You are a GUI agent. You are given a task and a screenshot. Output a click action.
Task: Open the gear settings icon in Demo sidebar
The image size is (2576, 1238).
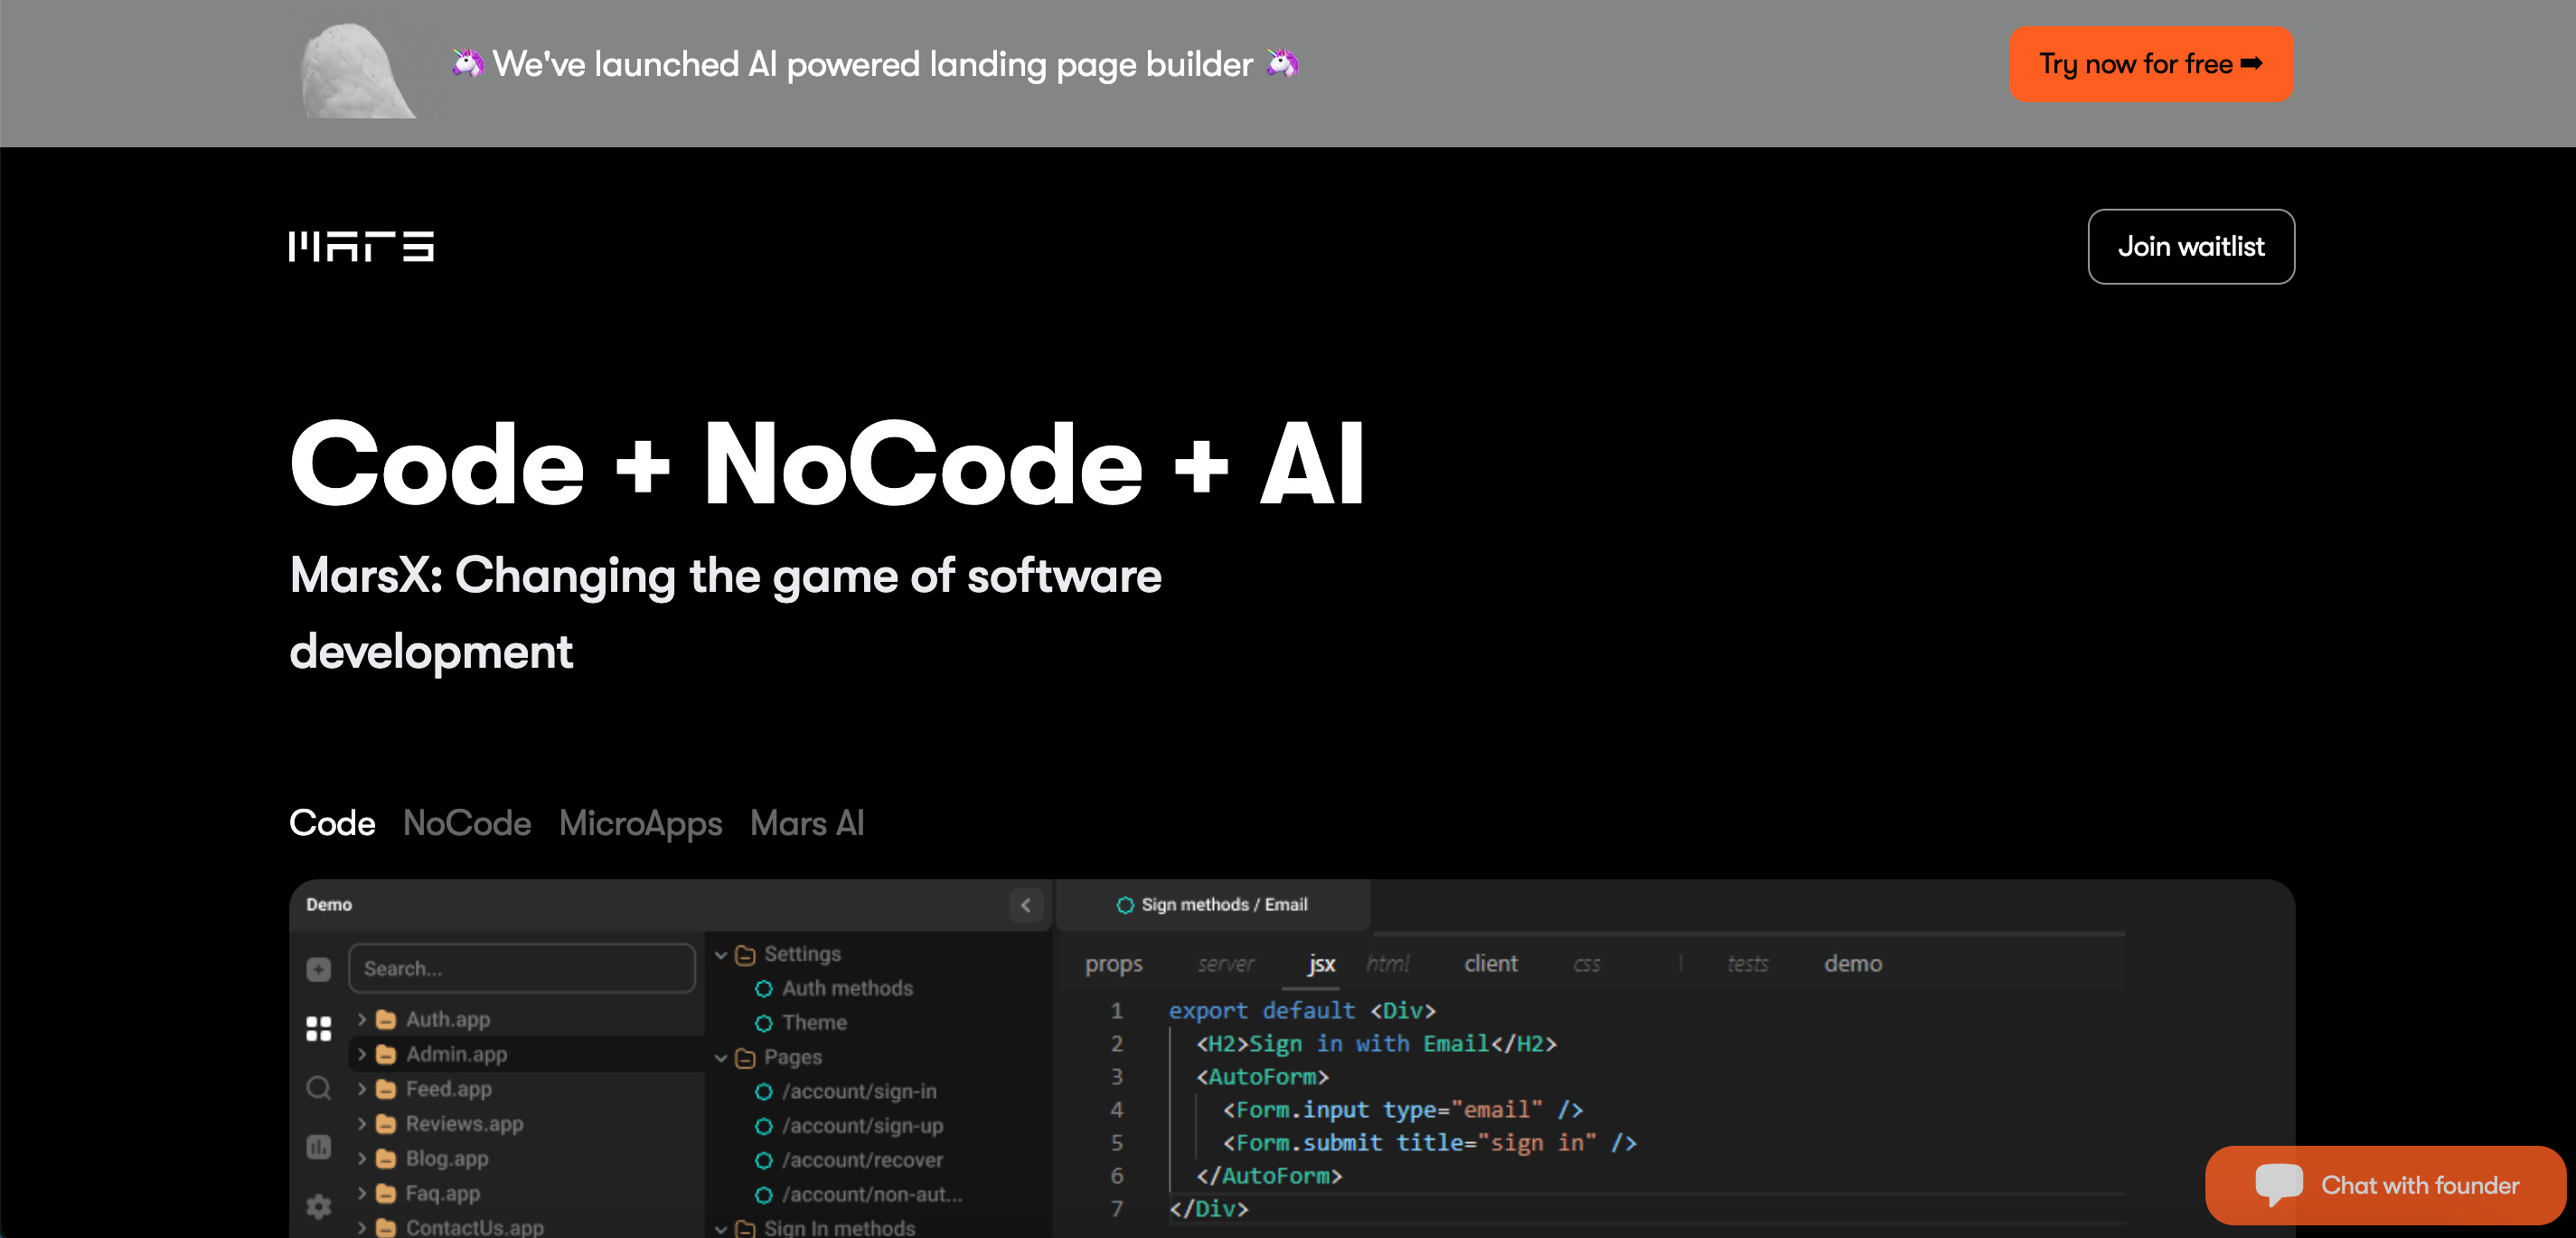pyautogui.click(x=318, y=1207)
